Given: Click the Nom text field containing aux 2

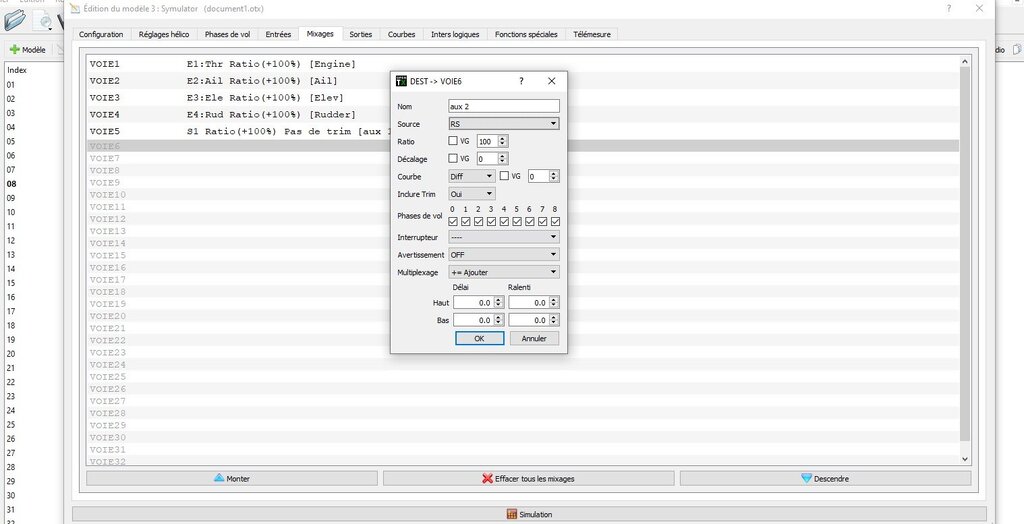Looking at the screenshot, I should [x=503, y=106].
